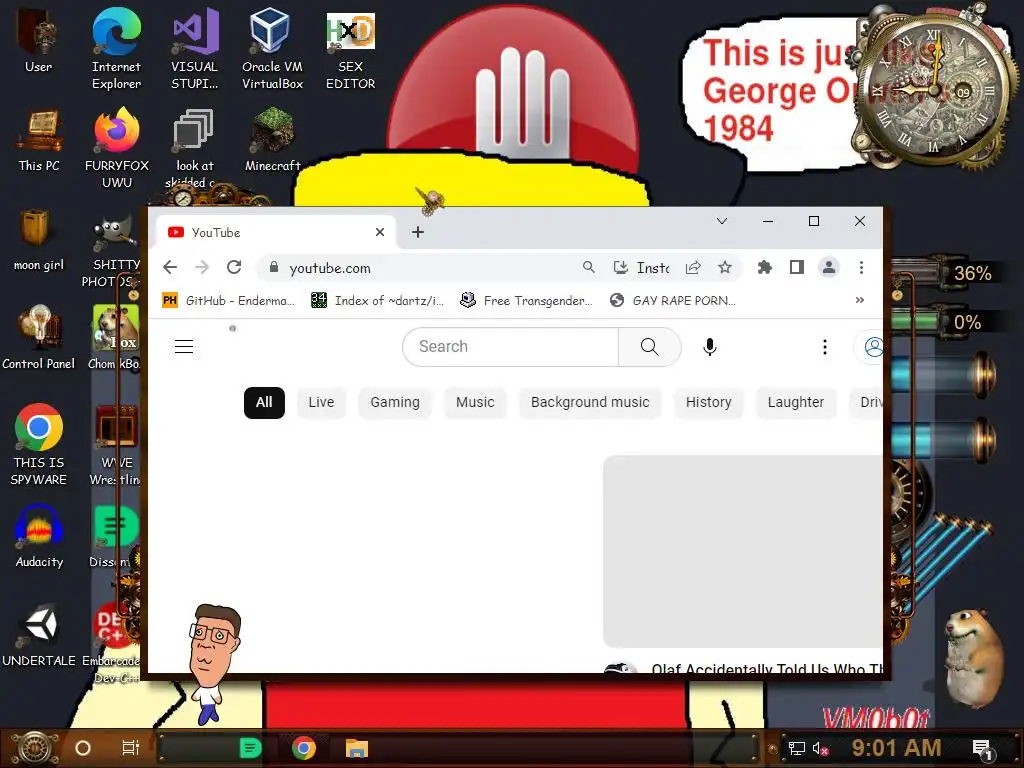Click the steampunk clock widget

[934, 88]
